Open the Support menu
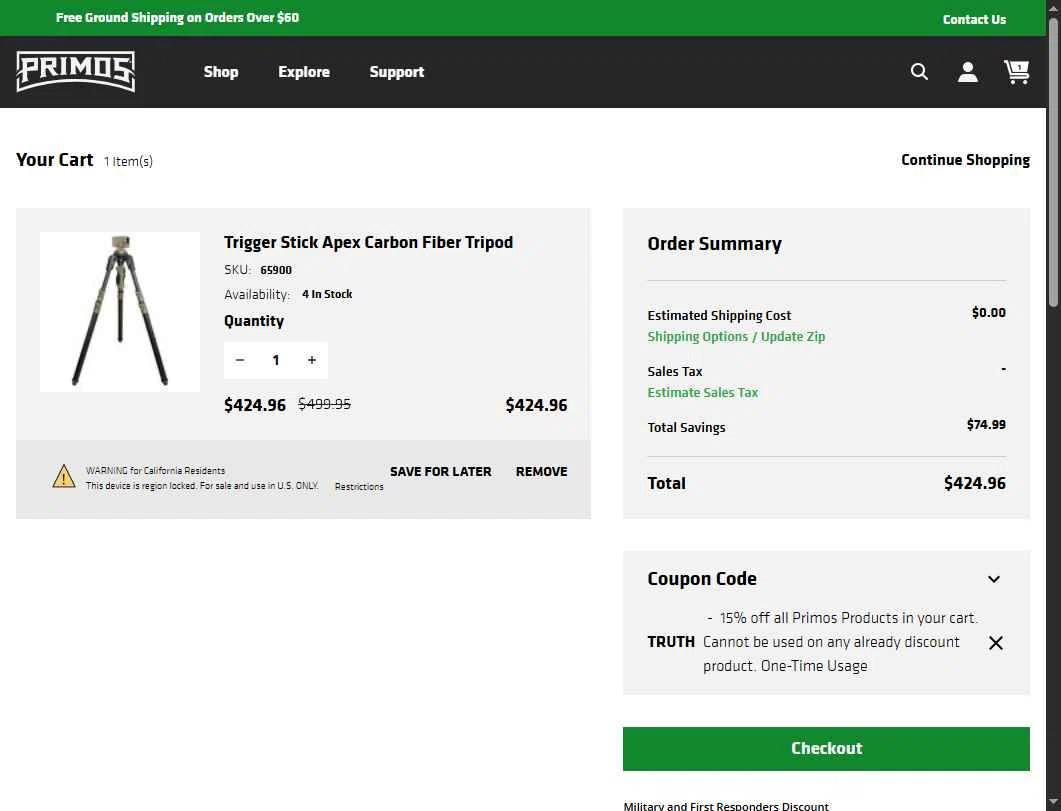 [x=397, y=72]
